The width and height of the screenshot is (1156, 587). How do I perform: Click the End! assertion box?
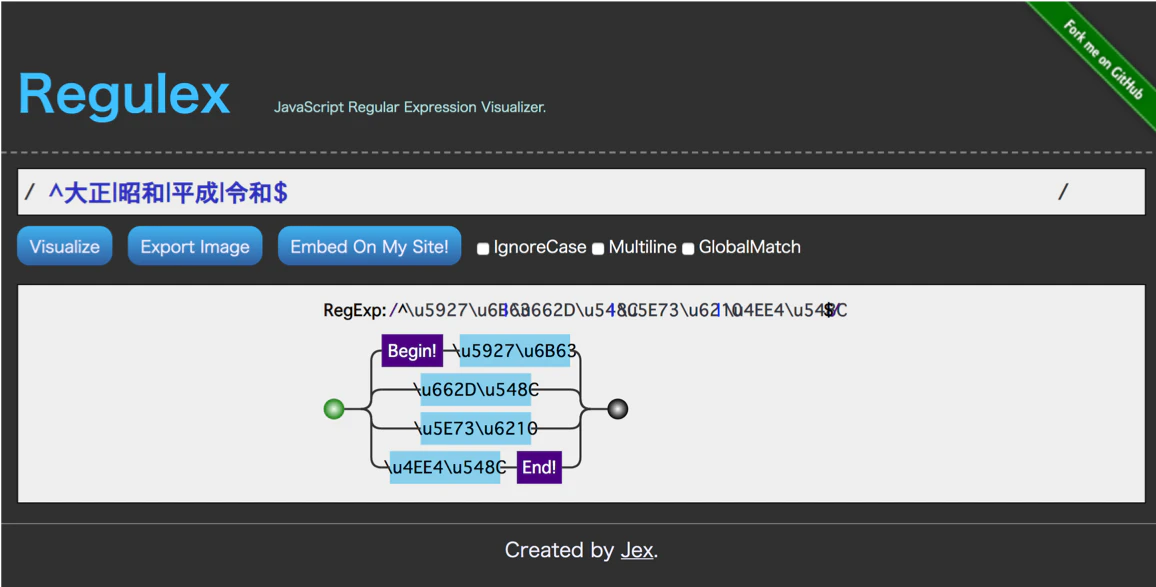point(540,468)
